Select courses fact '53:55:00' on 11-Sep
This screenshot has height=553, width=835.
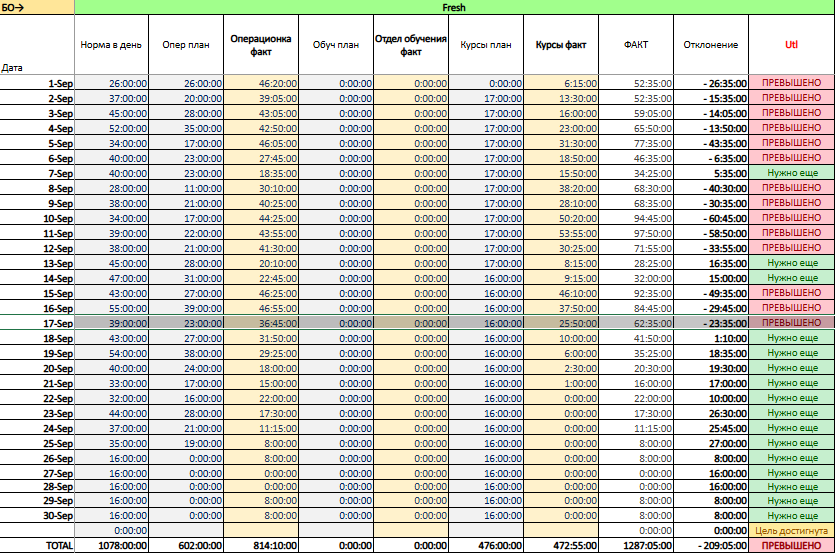561,233
